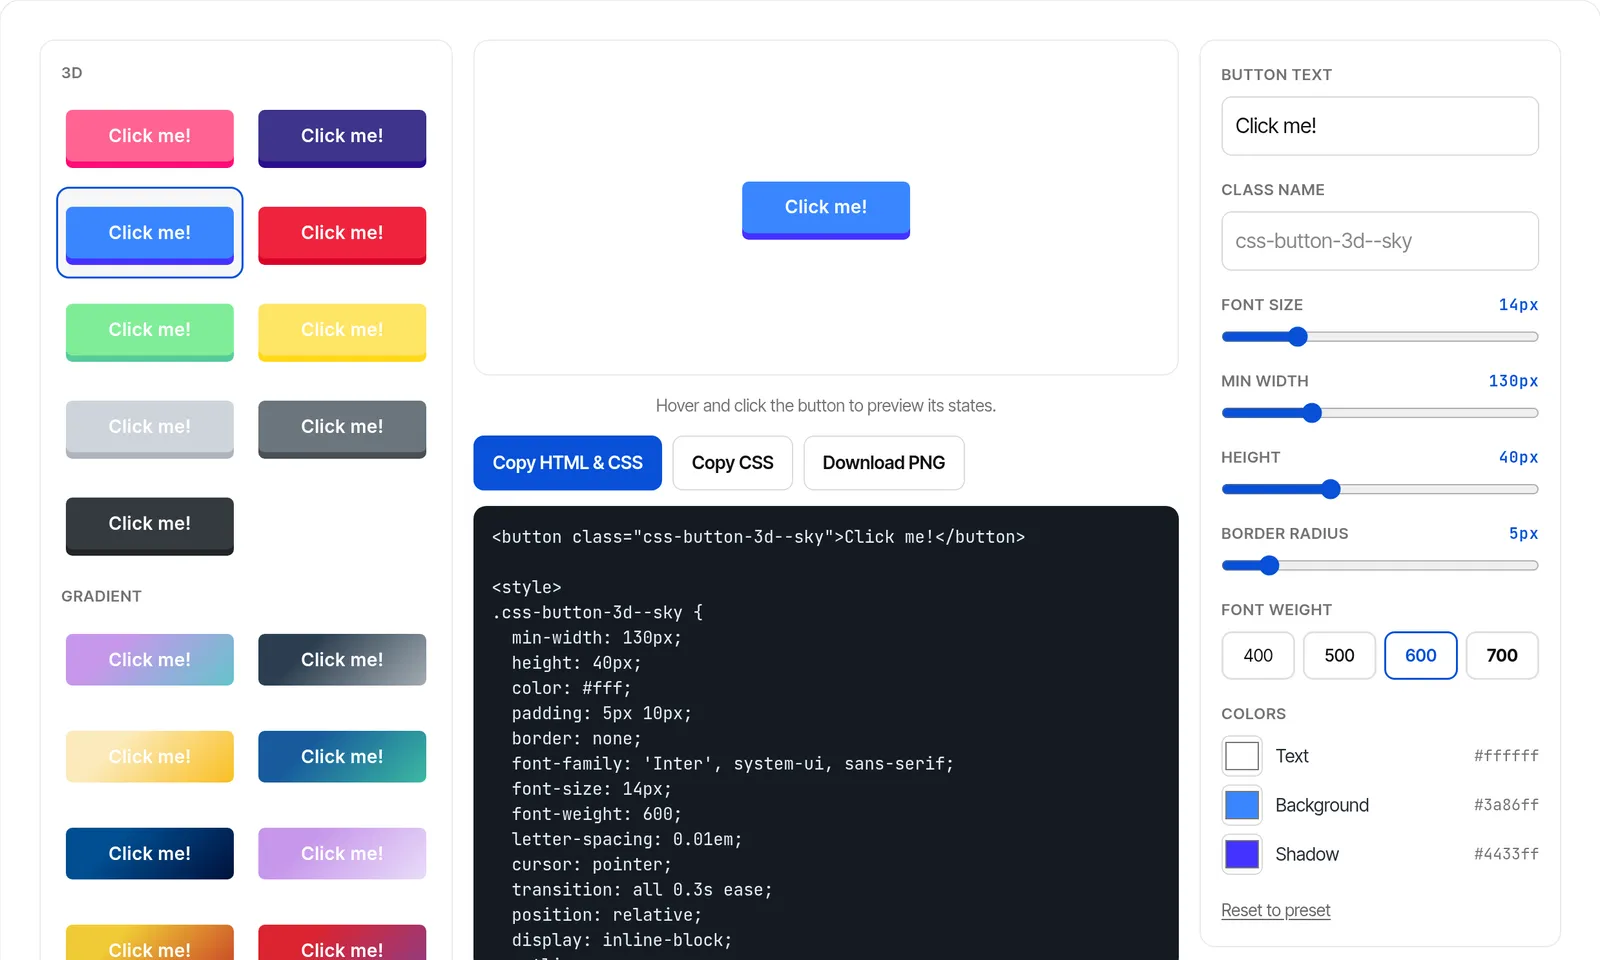The width and height of the screenshot is (1600, 960).
Task: Click the Border Radius slider handle
Action: [x=1269, y=566]
